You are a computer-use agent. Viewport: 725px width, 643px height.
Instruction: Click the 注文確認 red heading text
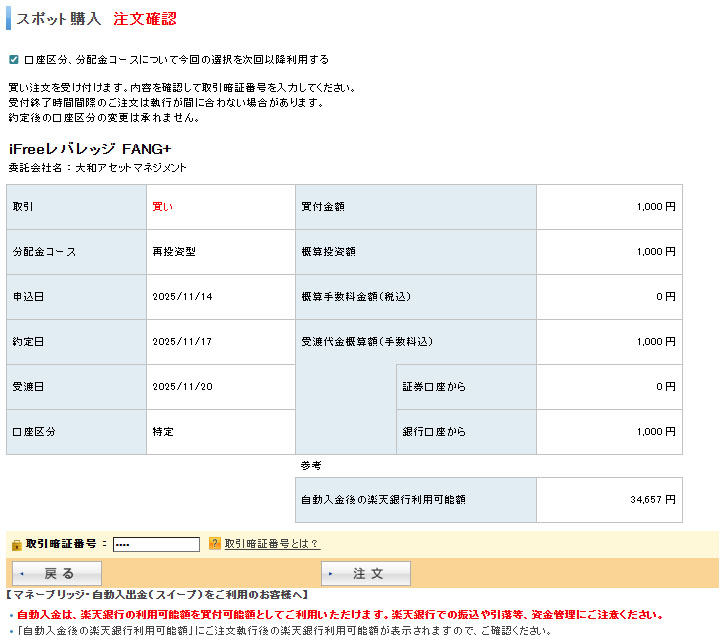[144, 19]
